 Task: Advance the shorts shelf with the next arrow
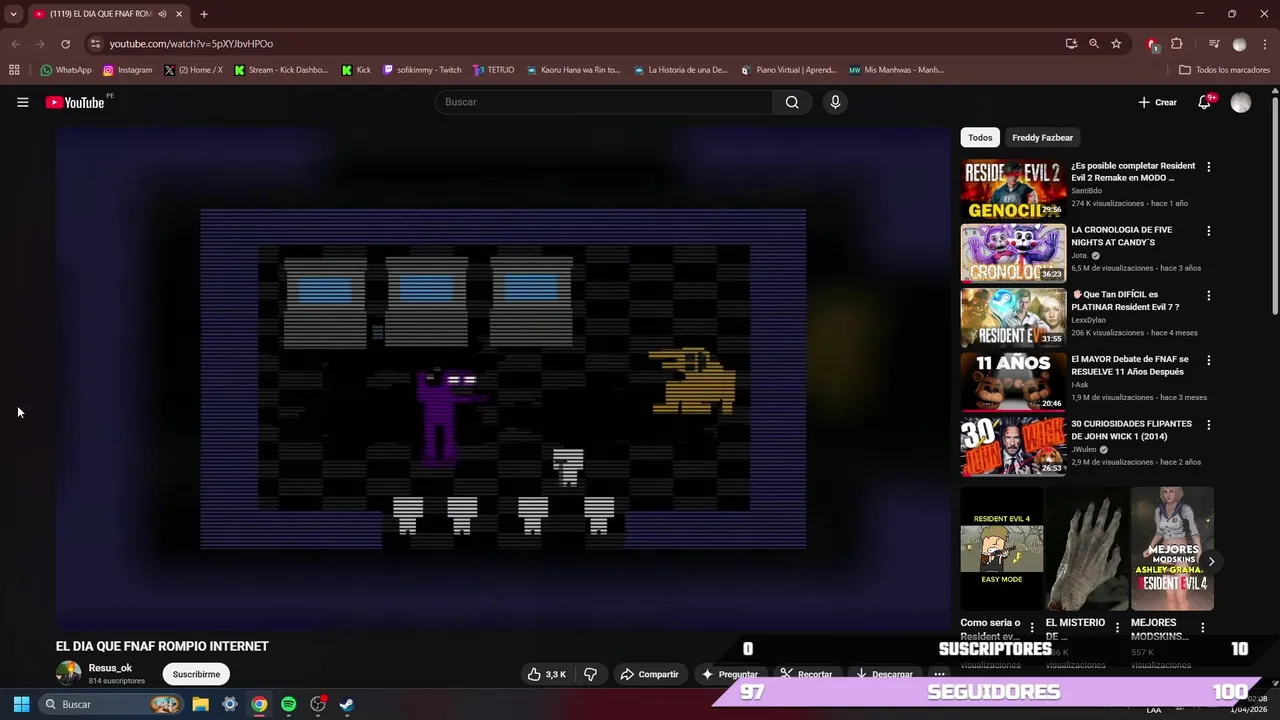point(1211,561)
